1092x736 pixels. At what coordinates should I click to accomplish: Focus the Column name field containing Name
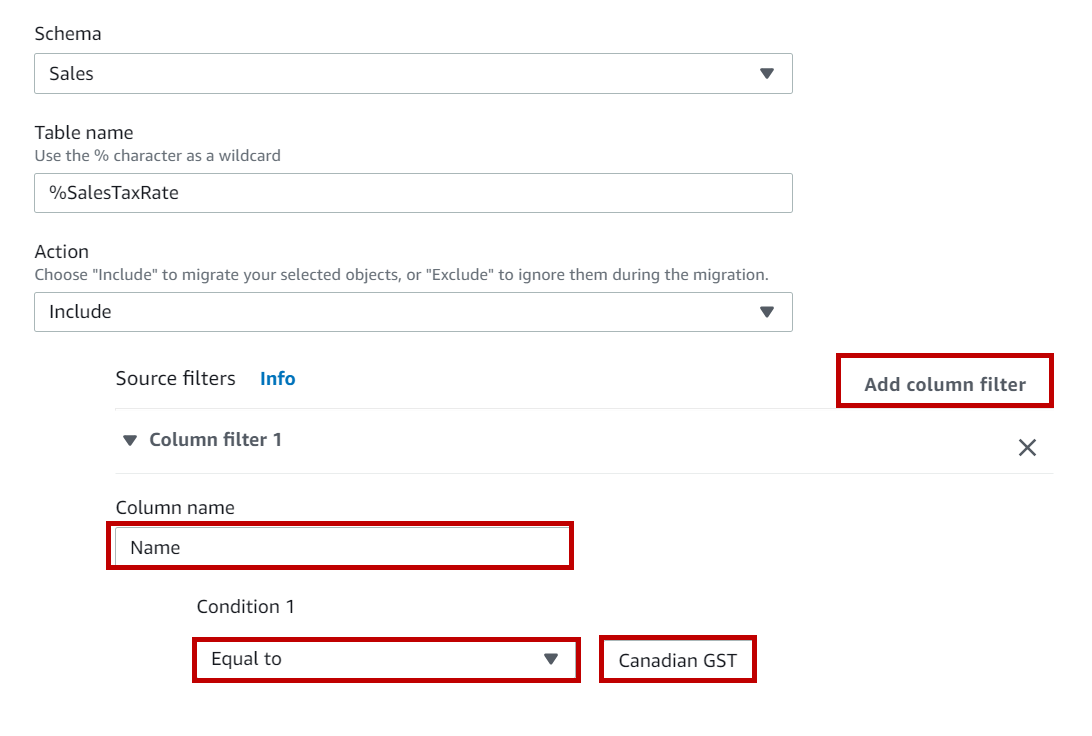(x=340, y=547)
